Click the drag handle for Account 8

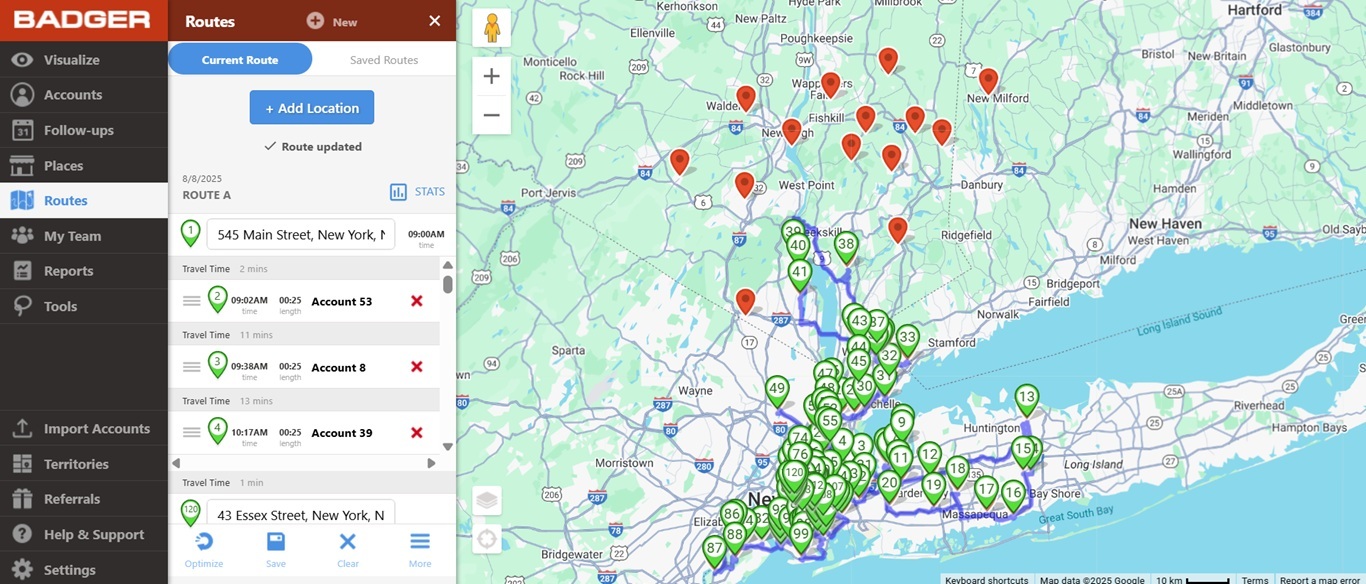[x=191, y=367]
